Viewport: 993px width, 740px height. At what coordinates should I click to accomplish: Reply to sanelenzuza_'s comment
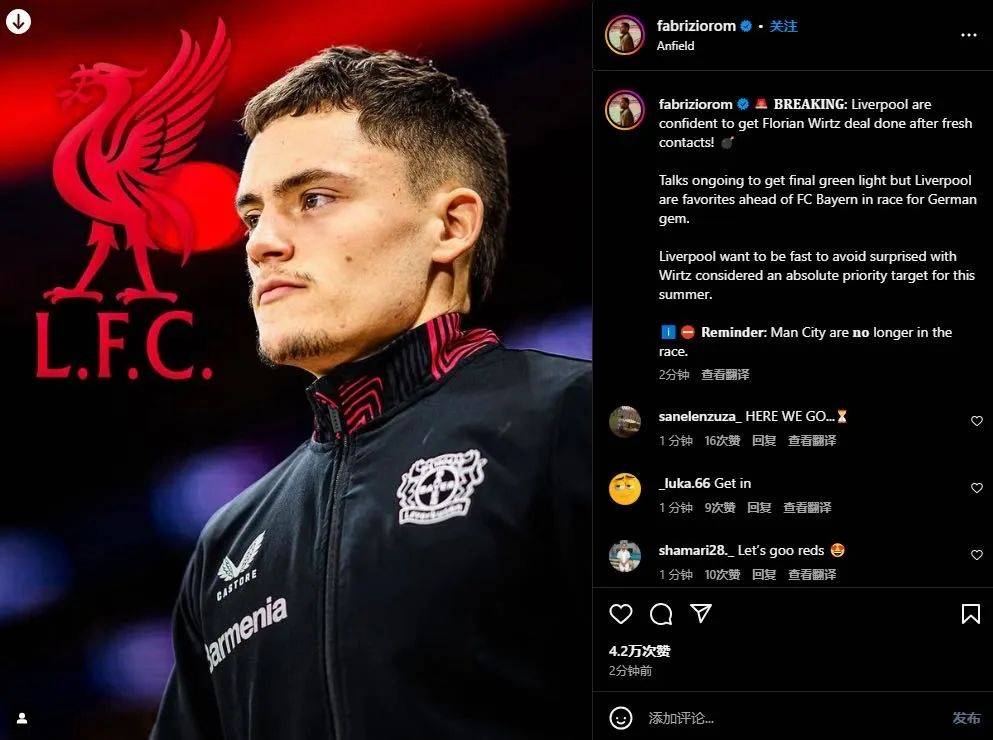pyautogui.click(x=764, y=440)
